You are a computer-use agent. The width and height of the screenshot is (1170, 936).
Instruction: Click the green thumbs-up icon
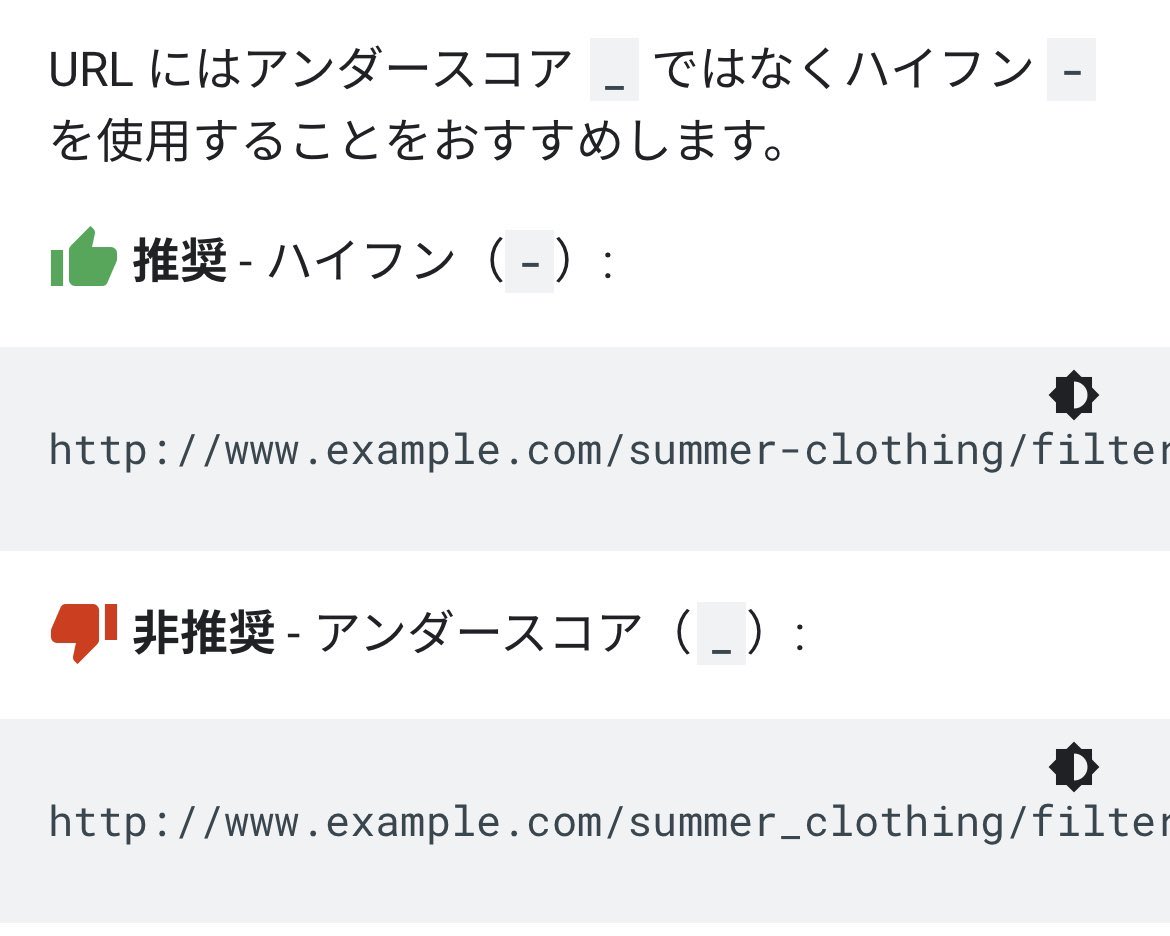click(x=84, y=257)
